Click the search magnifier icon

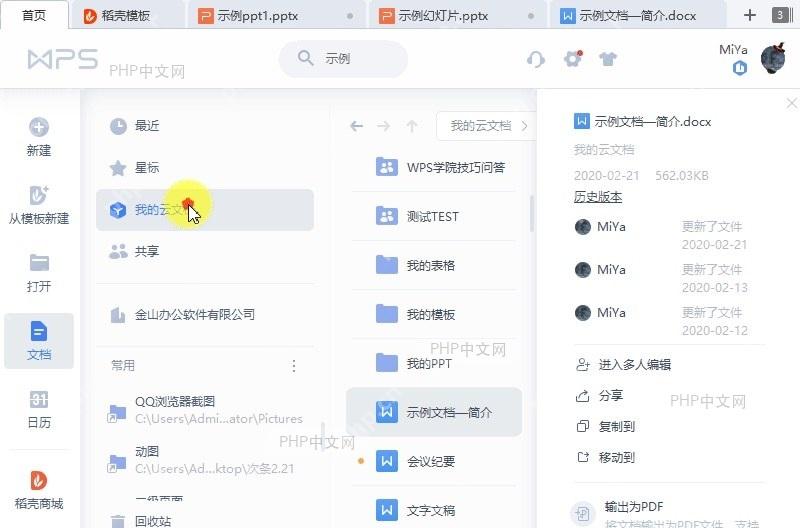(x=305, y=58)
